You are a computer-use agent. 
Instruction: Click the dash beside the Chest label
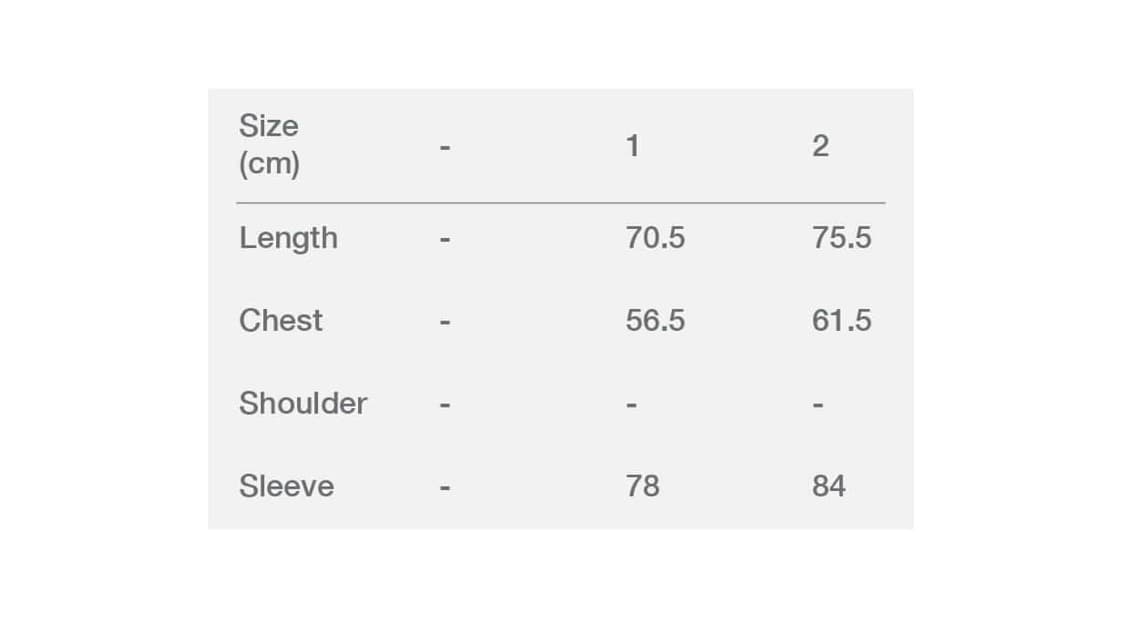445,322
